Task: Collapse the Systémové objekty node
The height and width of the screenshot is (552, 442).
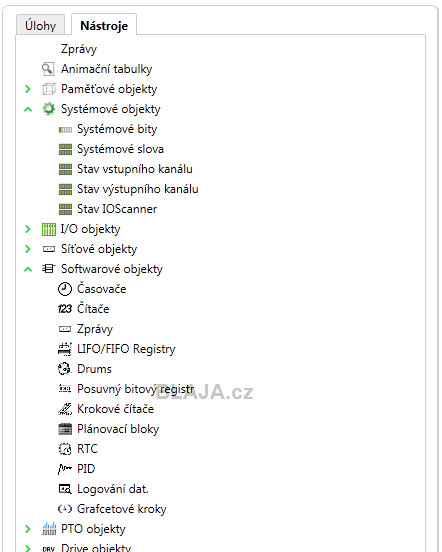Action: coord(28,109)
